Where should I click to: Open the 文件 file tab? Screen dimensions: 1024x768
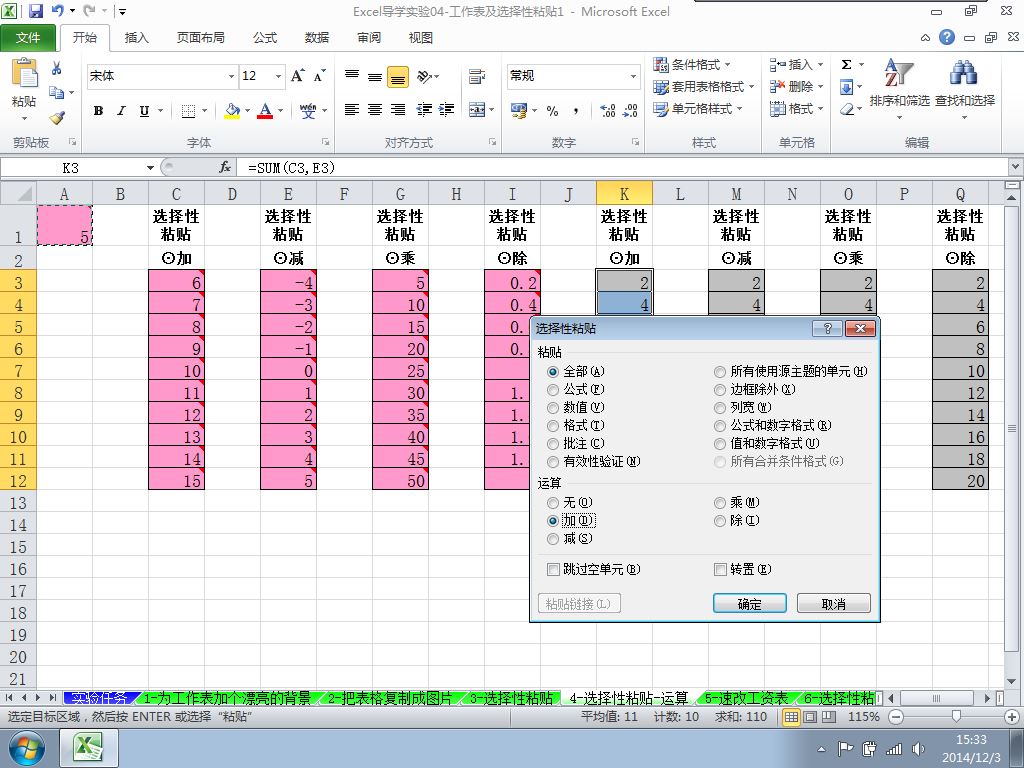(x=28, y=38)
